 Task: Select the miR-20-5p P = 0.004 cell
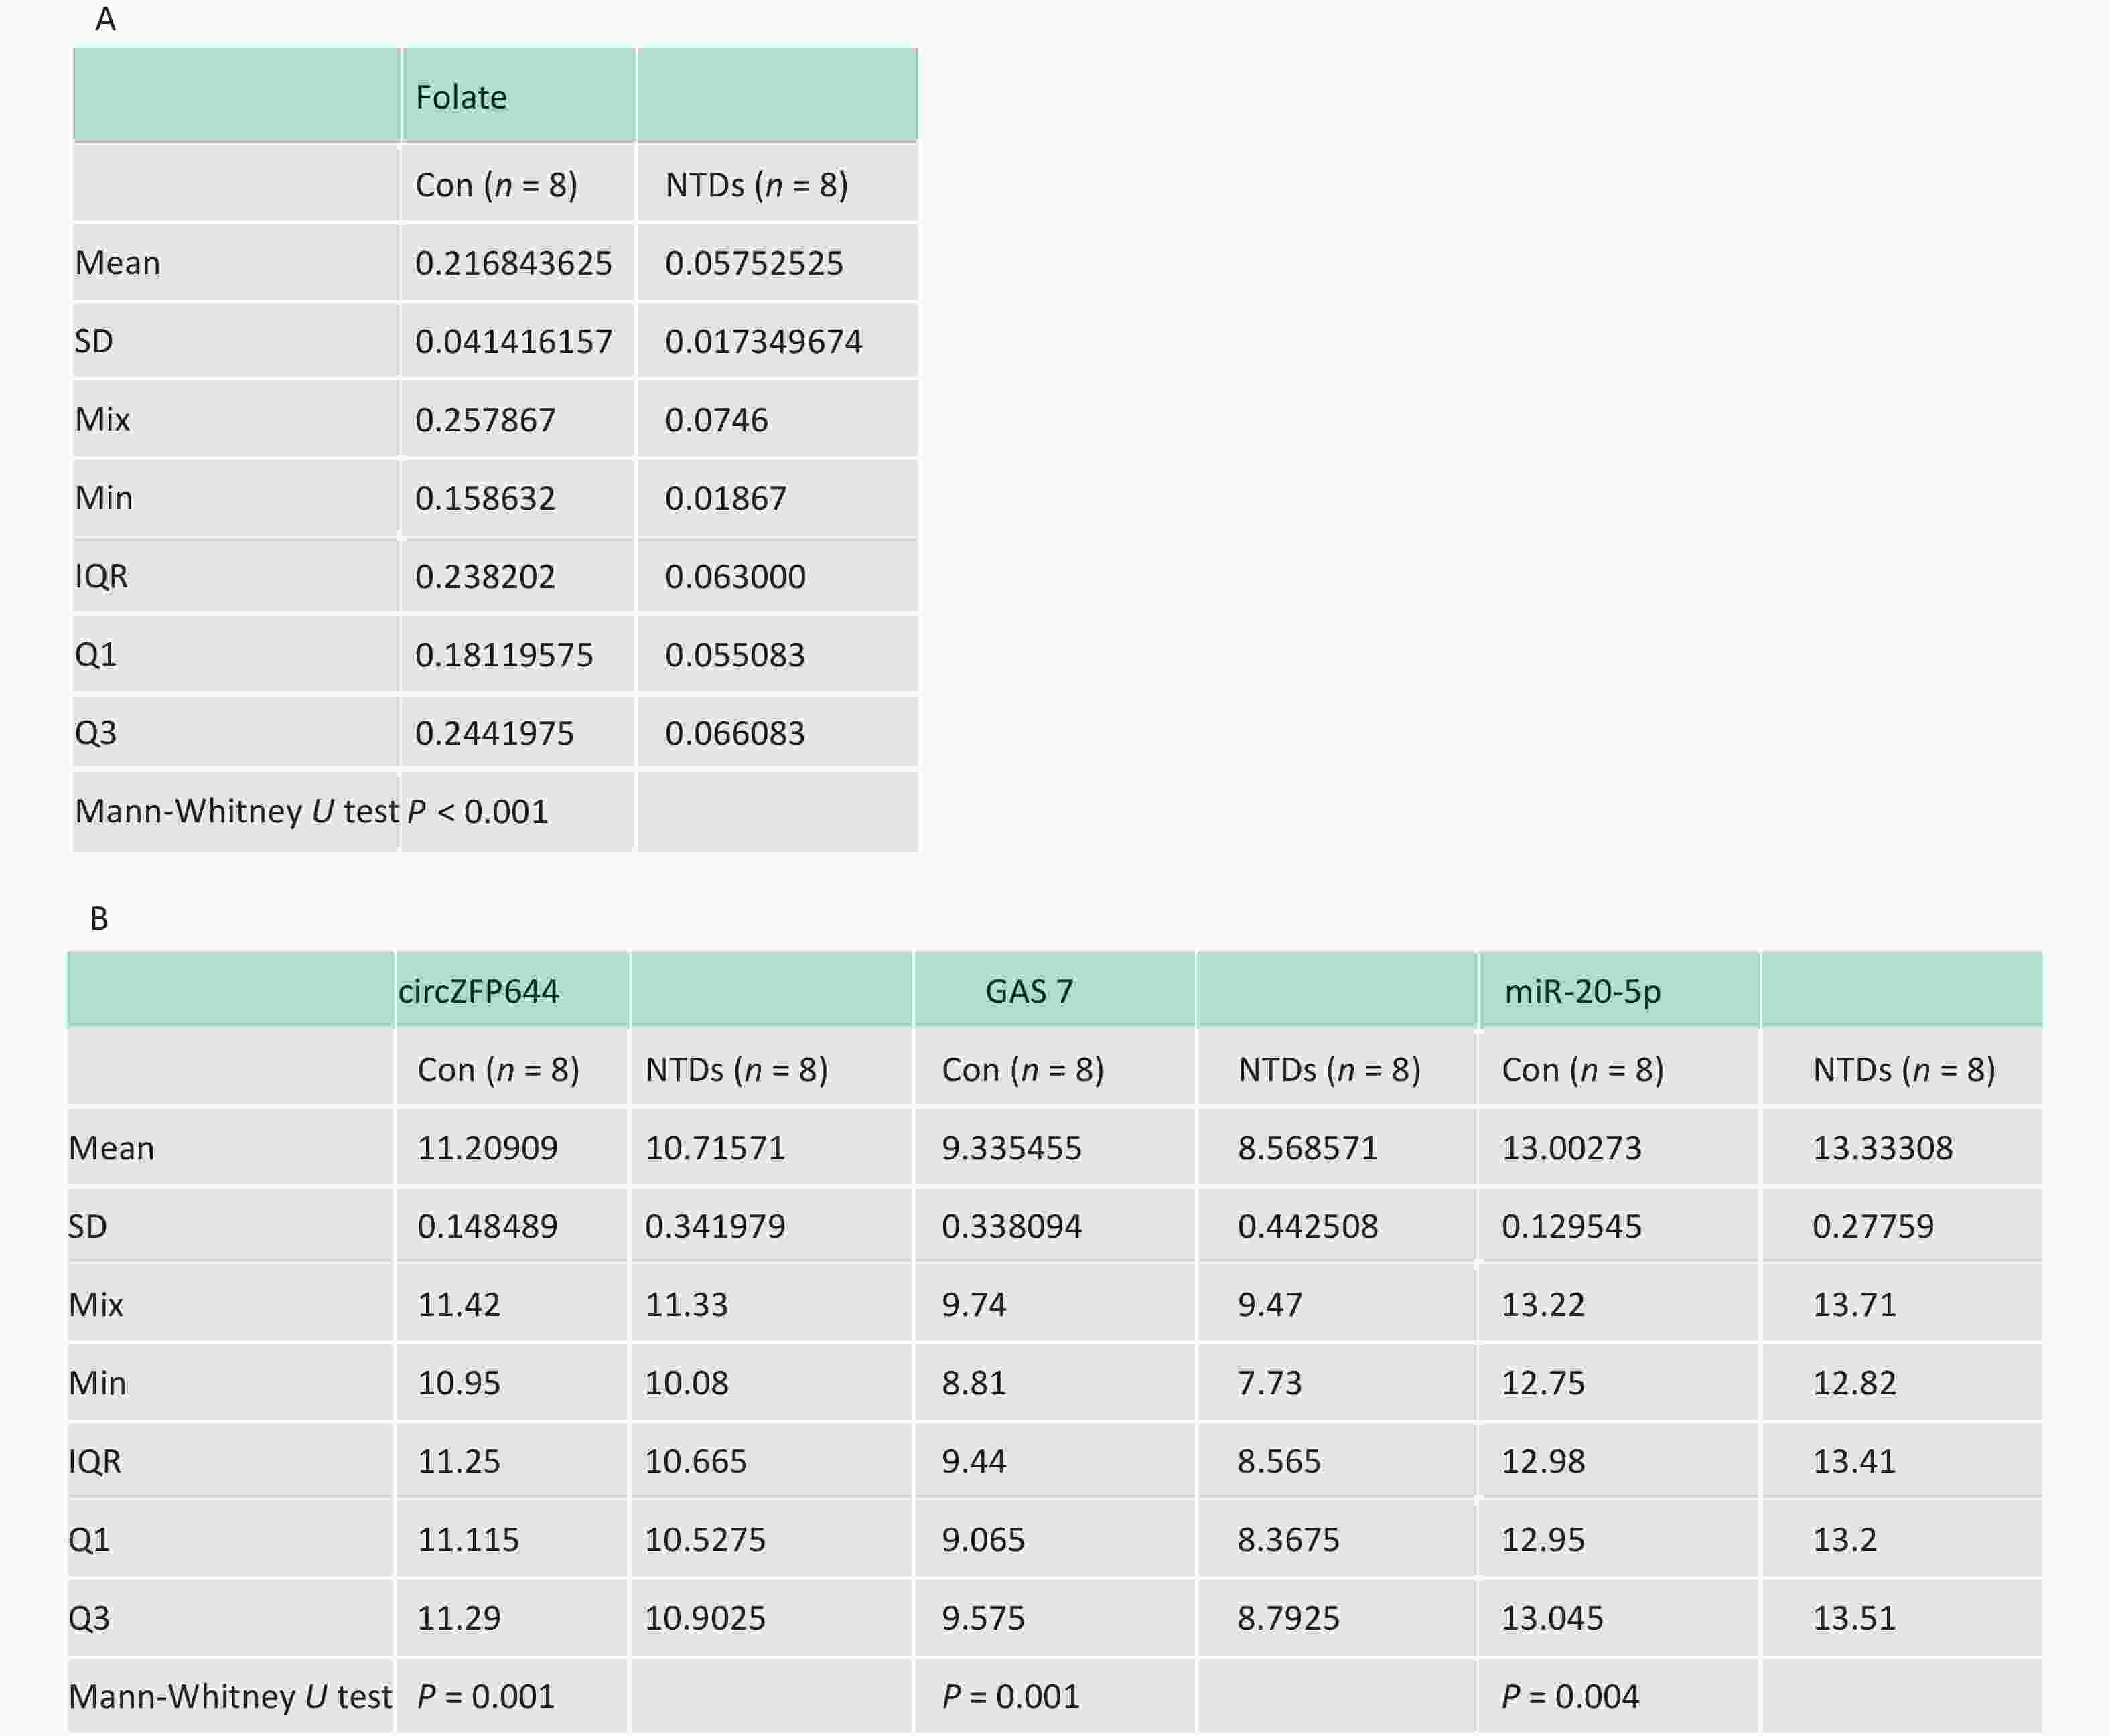point(1570,1696)
